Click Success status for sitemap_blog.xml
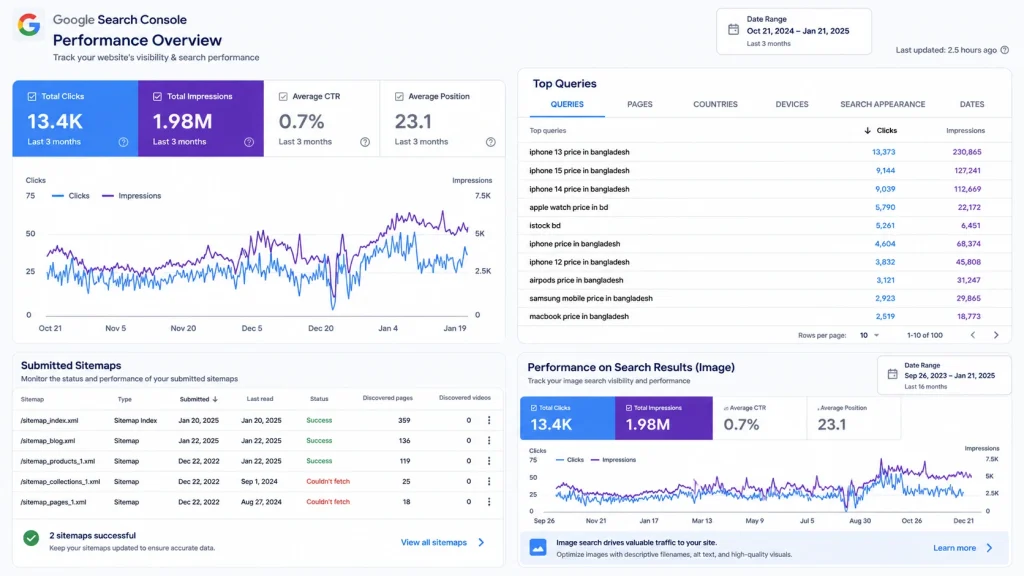Screen dimensions: 1024x576 pyautogui.click(x=319, y=441)
